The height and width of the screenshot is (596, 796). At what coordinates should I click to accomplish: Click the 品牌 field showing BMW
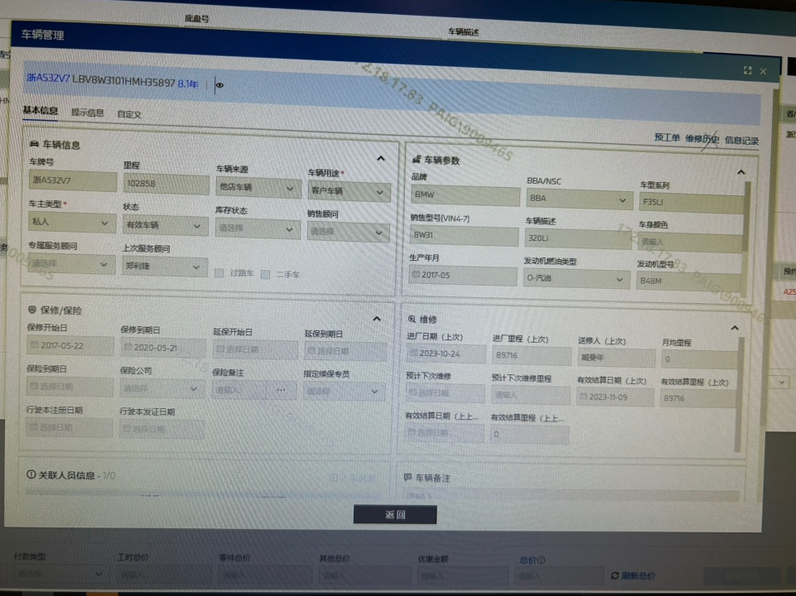tap(466, 194)
